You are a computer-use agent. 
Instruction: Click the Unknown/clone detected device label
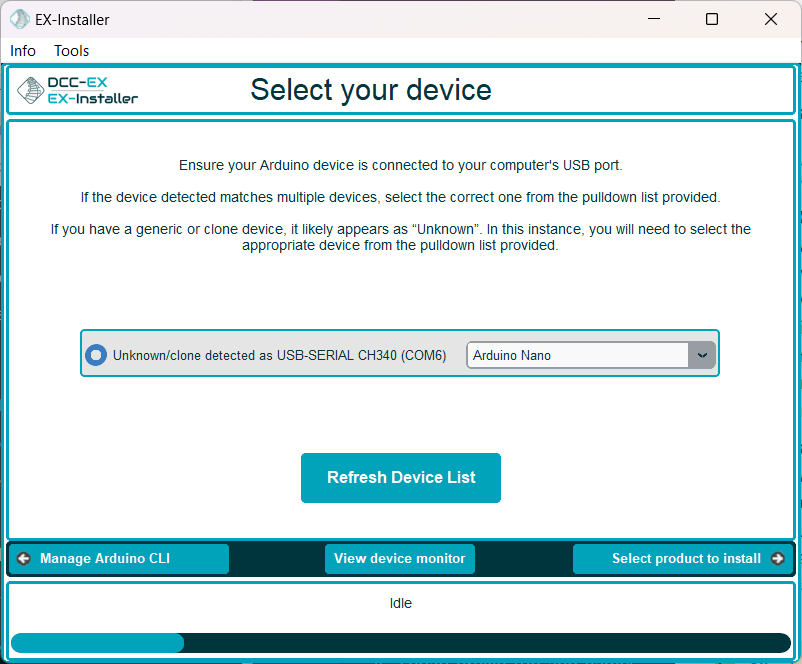279,355
